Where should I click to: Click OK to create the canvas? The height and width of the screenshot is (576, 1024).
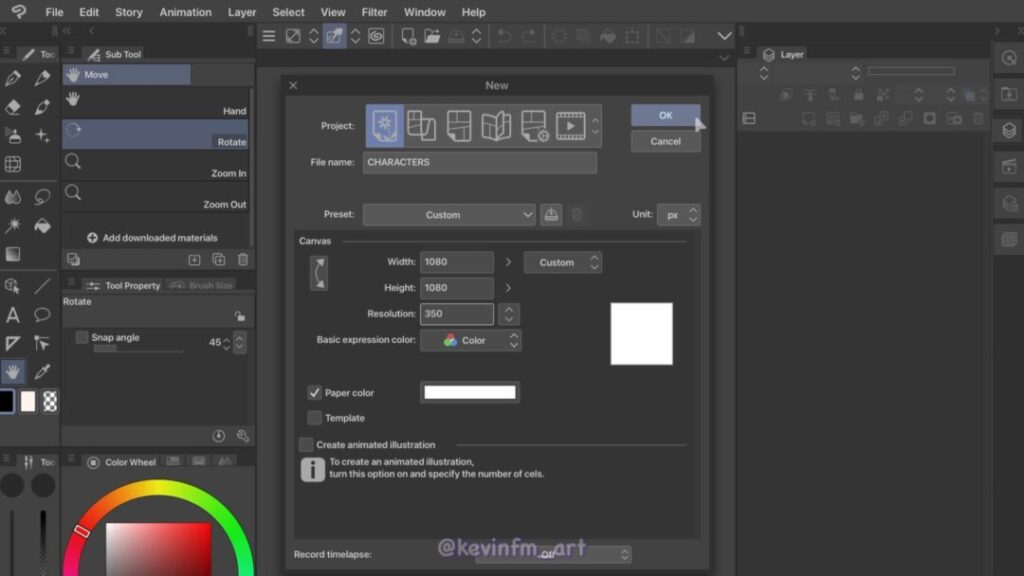tap(665, 115)
